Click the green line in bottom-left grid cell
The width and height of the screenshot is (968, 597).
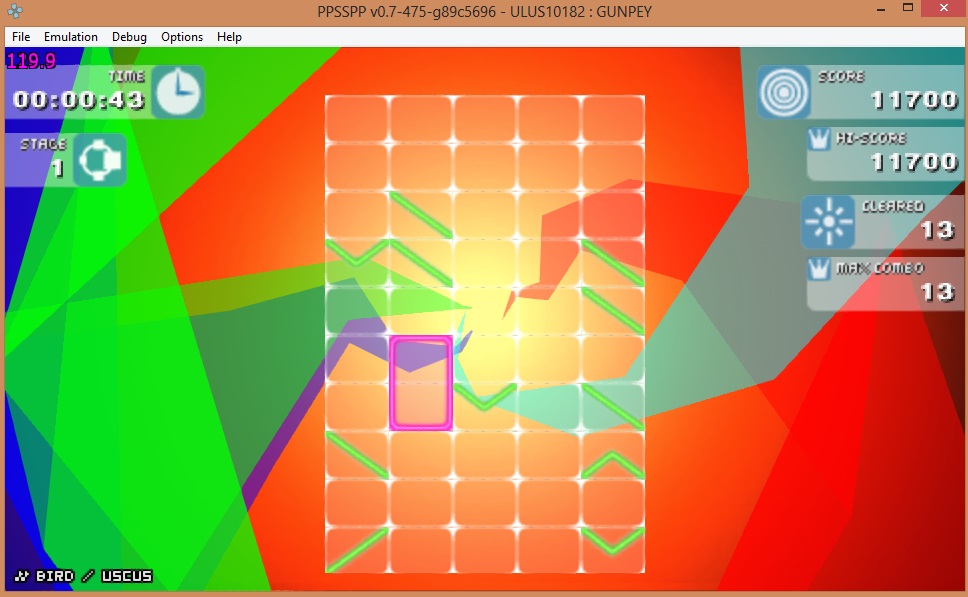pyautogui.click(x=356, y=550)
